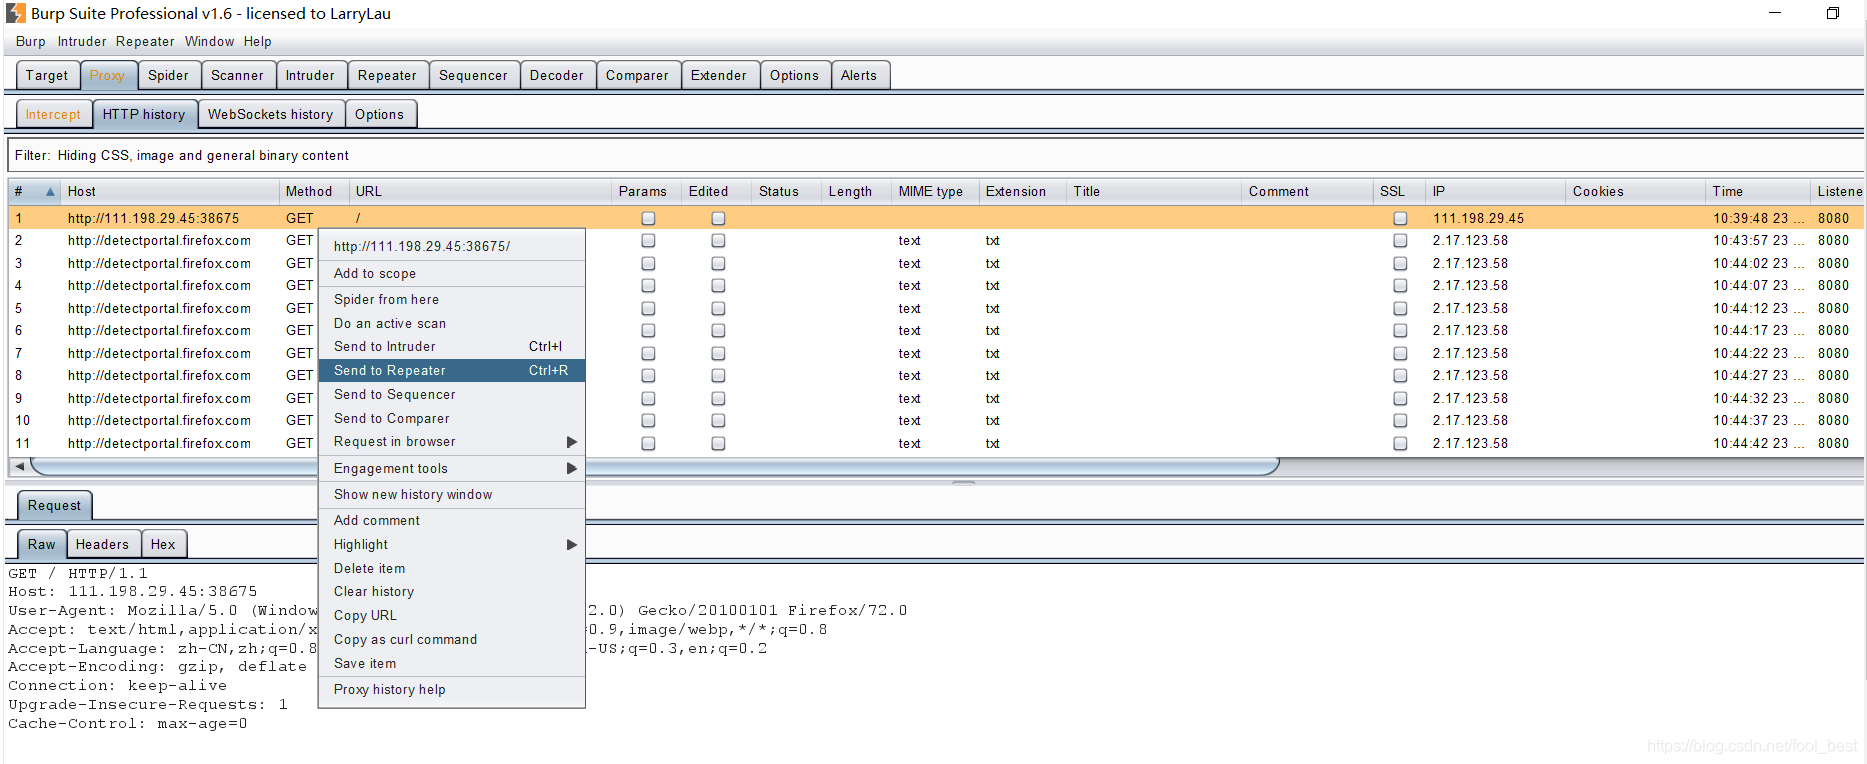Viewport: 1867px width, 764px height.
Task: Select Delete item in context menu
Action: 452,569
